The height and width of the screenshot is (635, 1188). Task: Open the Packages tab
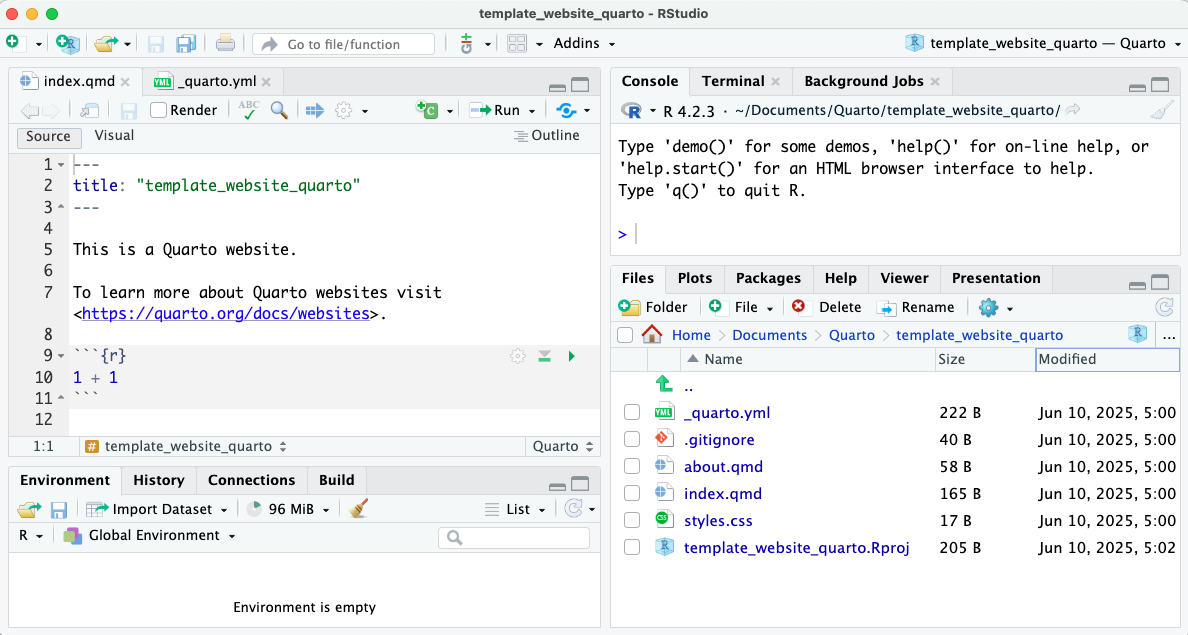[768, 278]
